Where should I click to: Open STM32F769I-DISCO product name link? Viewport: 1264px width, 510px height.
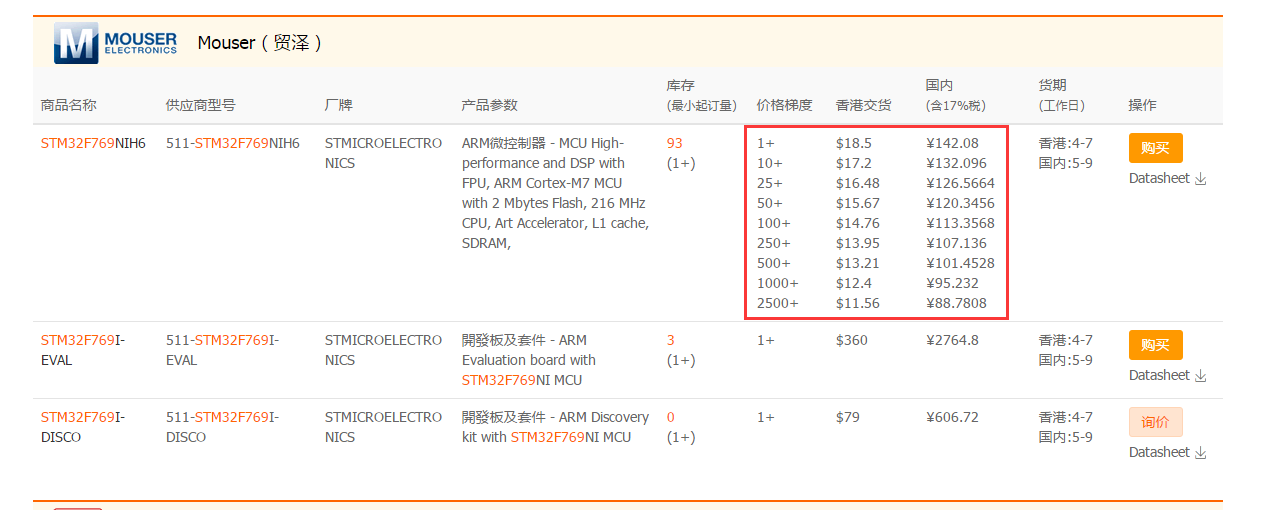tap(83, 427)
